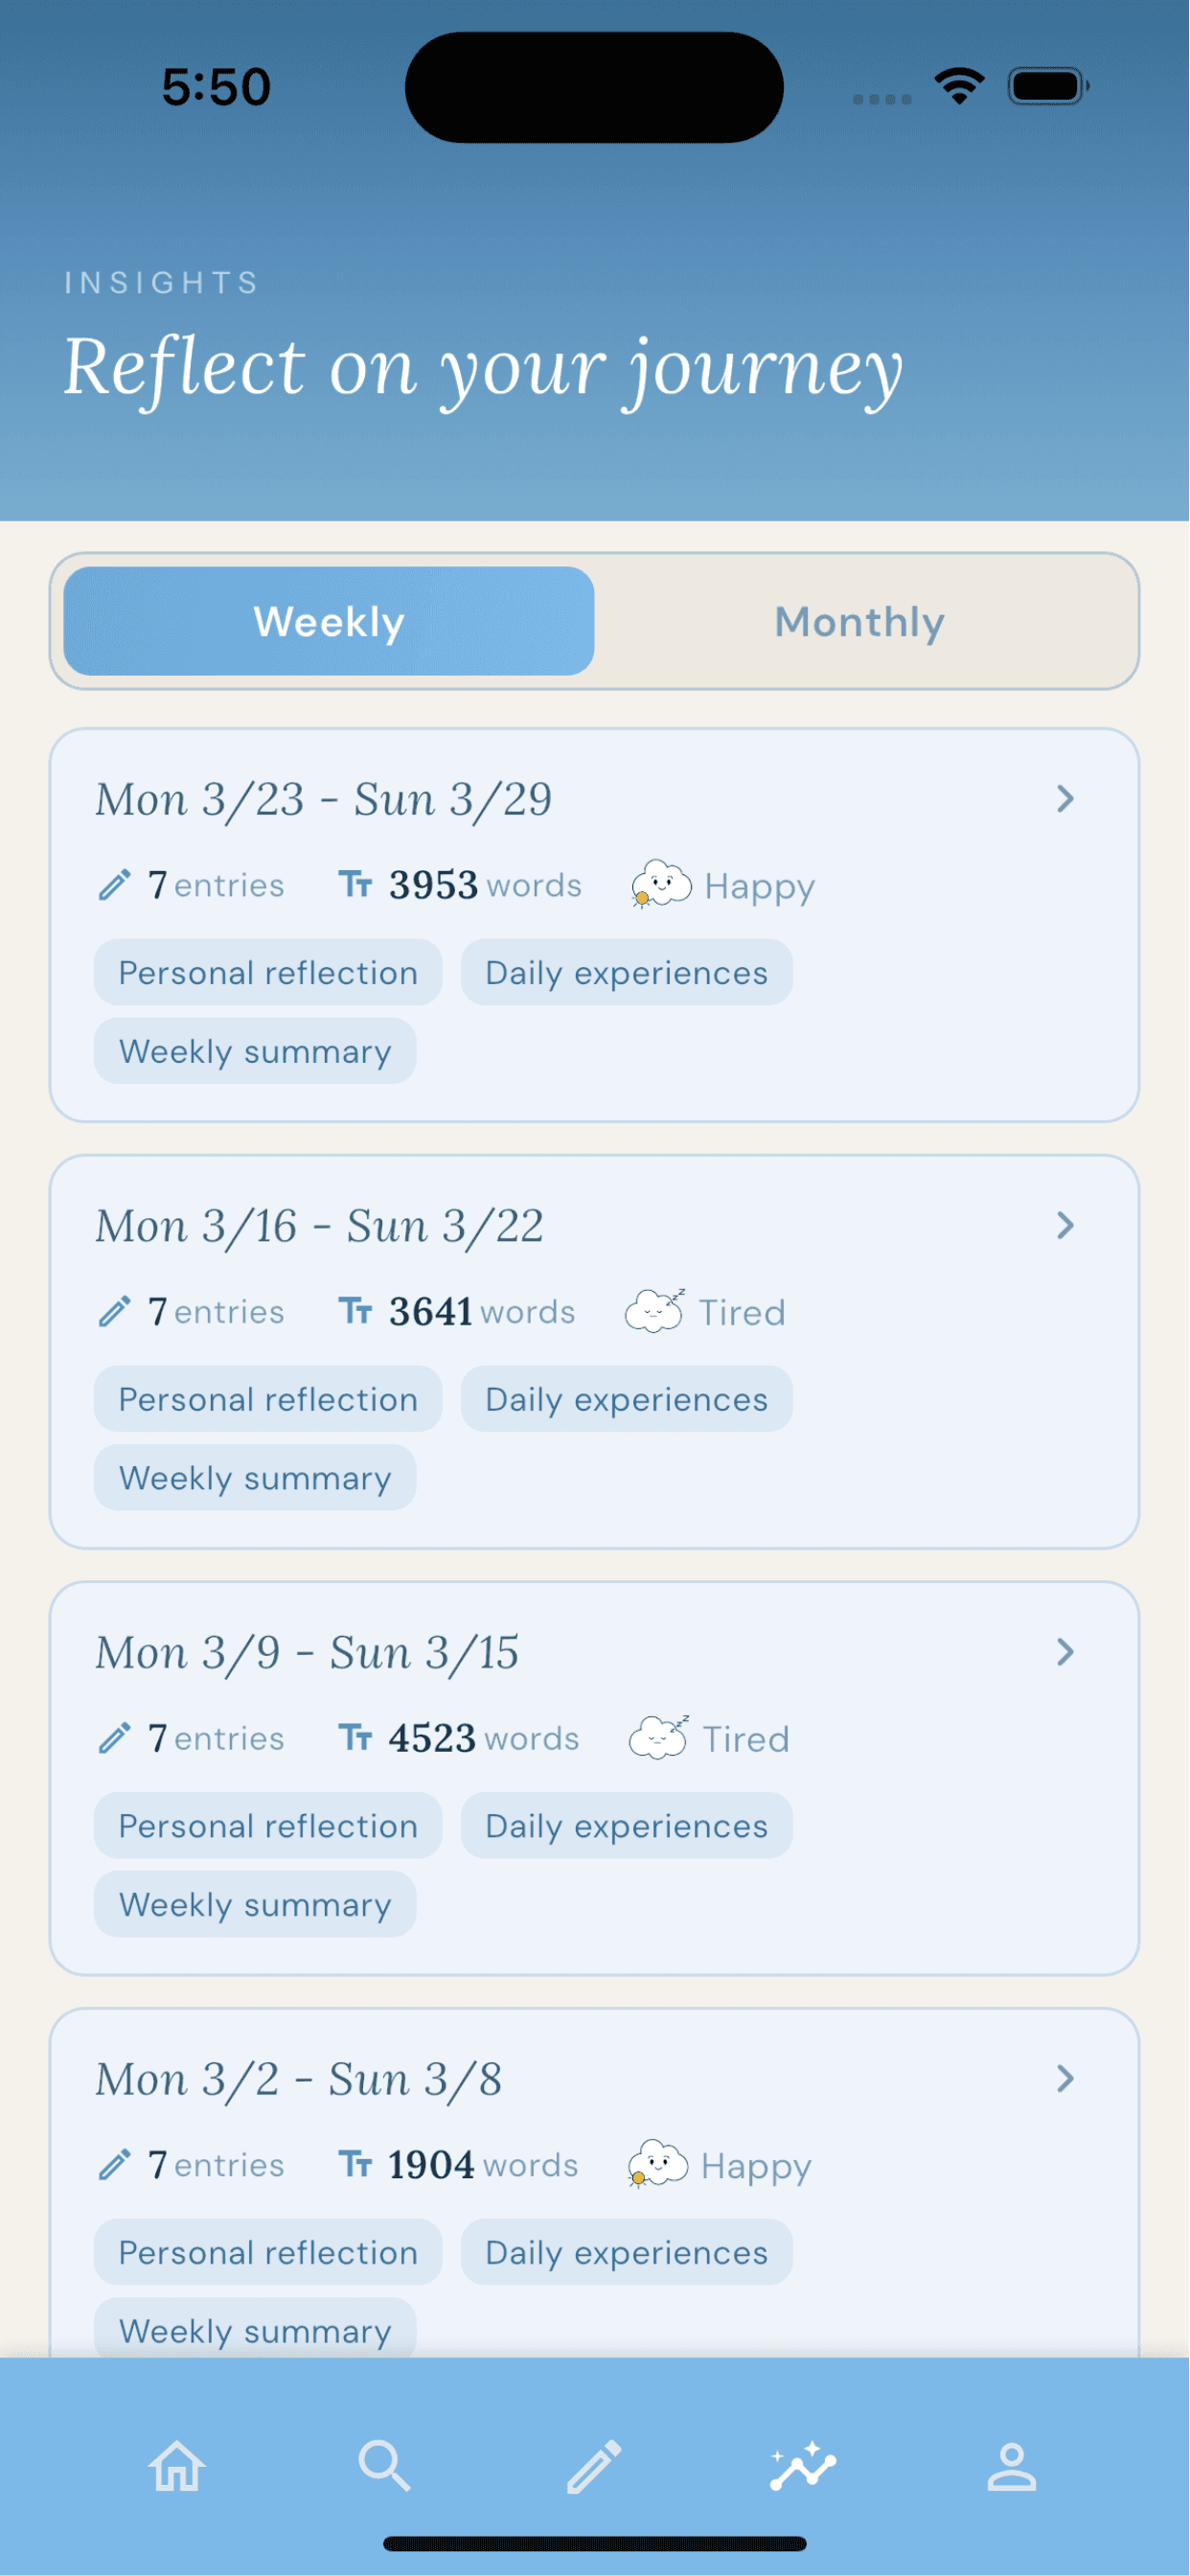Image resolution: width=1190 pixels, height=2576 pixels.
Task: Tap Personal reflection tag in 3/23 week
Action: (268, 973)
